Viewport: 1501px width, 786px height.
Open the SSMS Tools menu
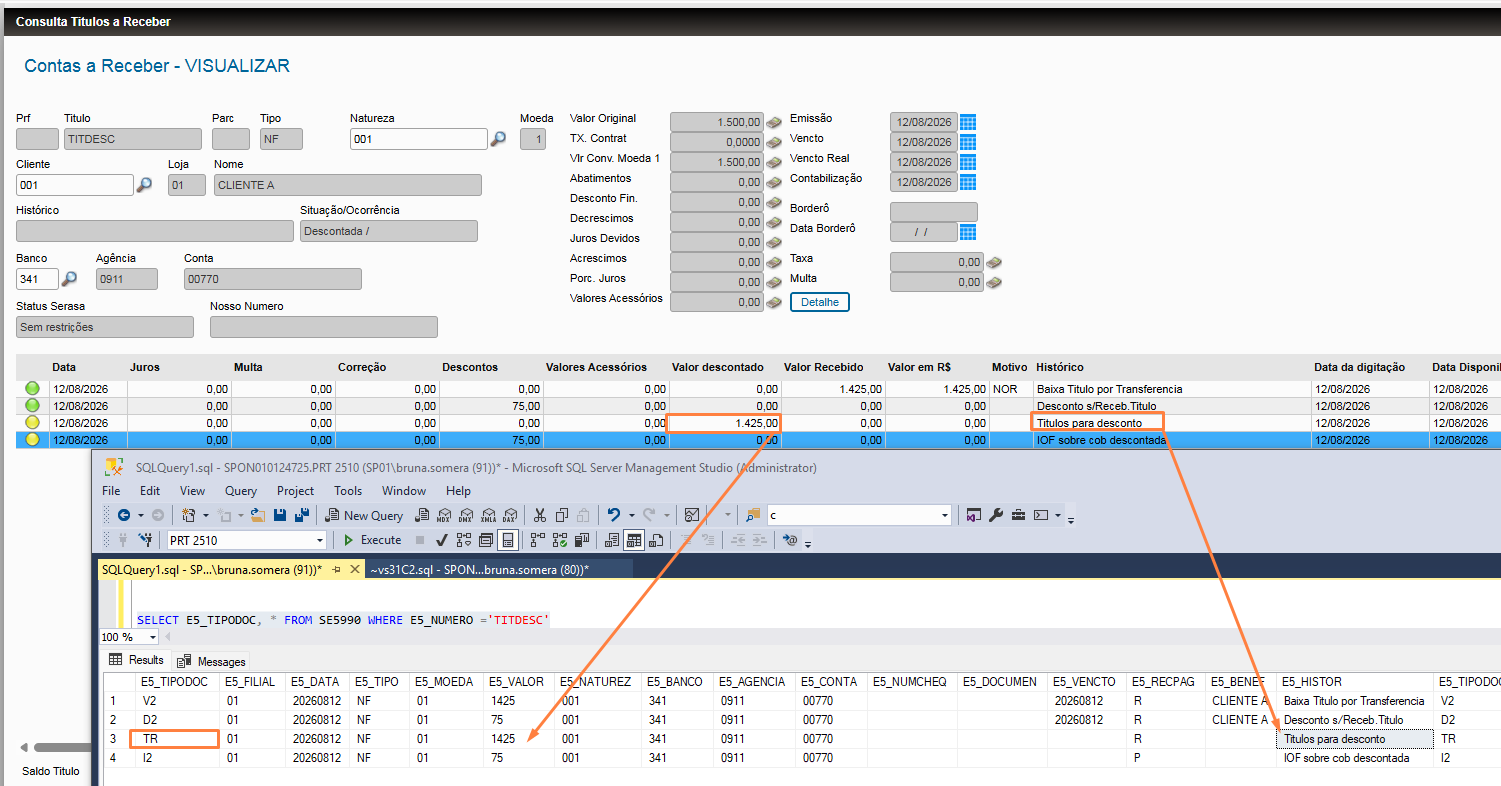[x=348, y=491]
